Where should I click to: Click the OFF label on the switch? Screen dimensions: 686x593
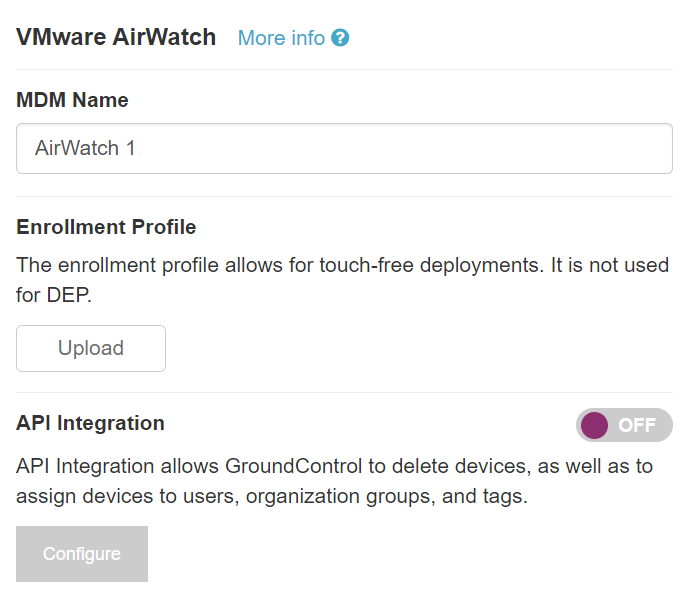point(637,425)
